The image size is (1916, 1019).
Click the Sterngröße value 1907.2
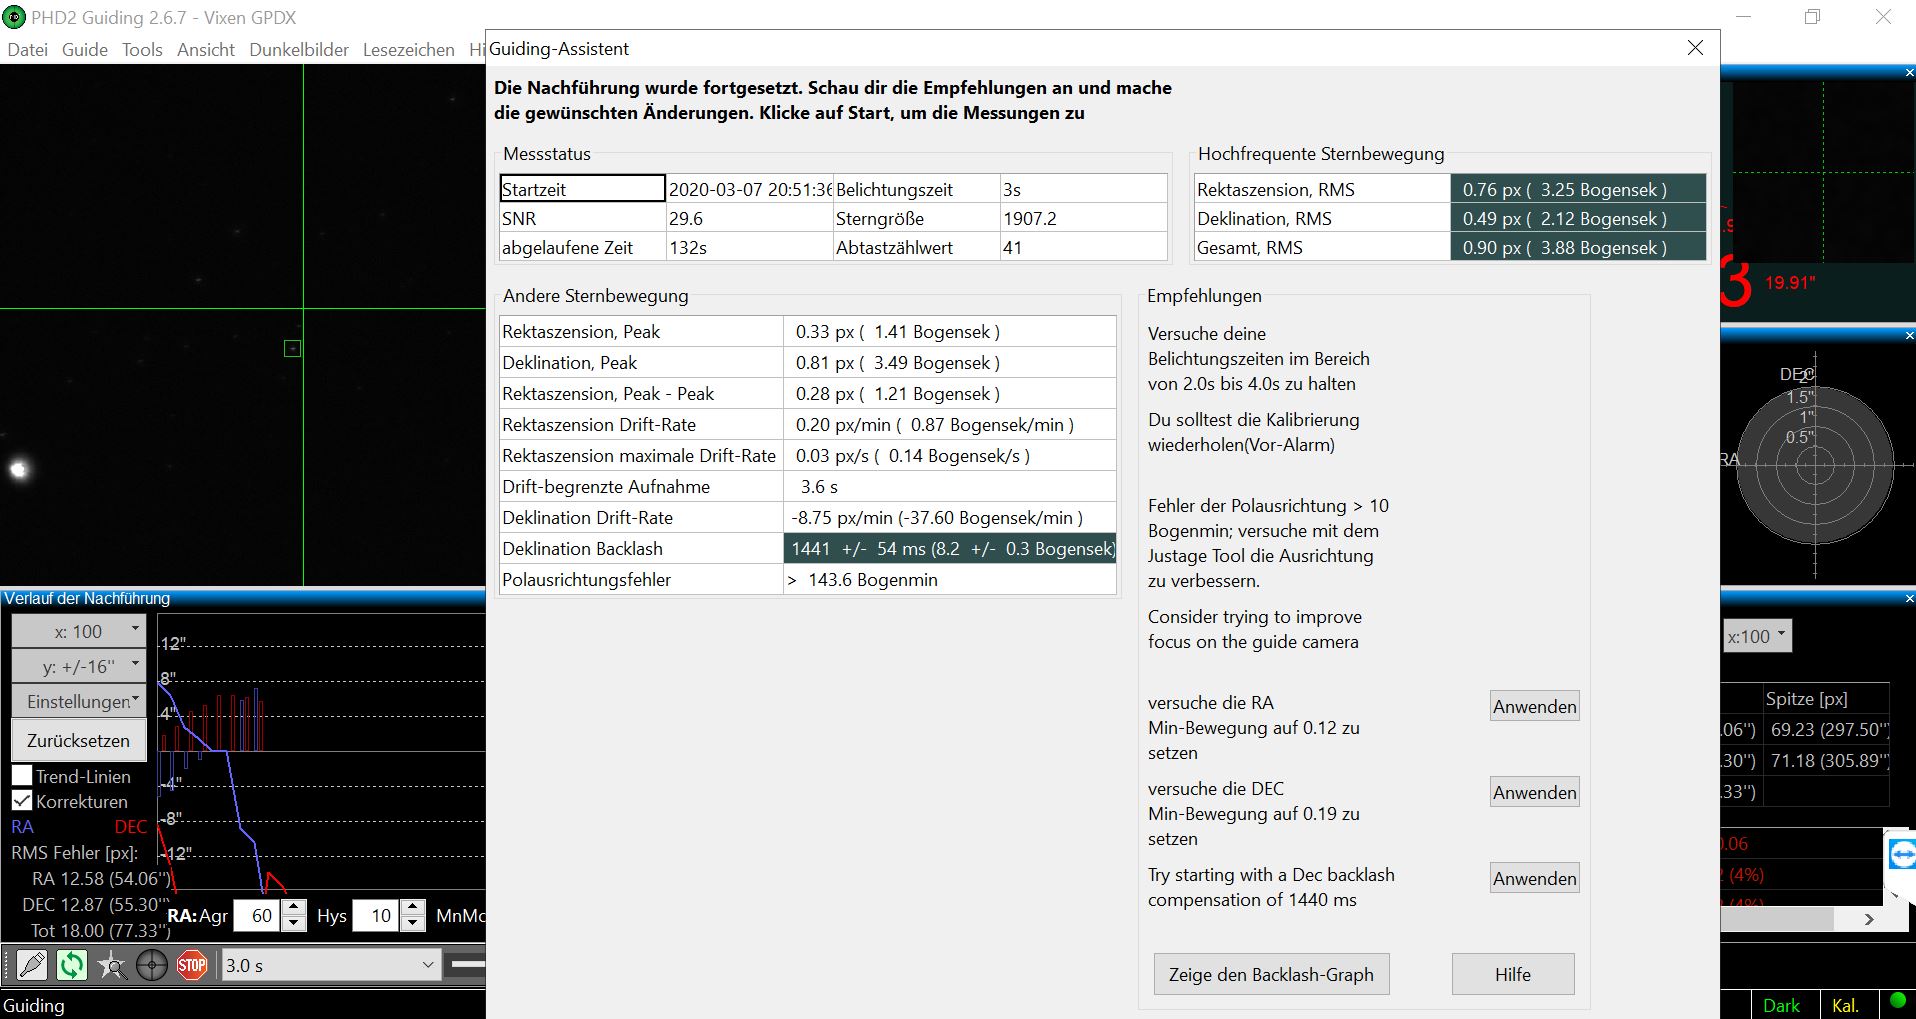click(x=1084, y=218)
